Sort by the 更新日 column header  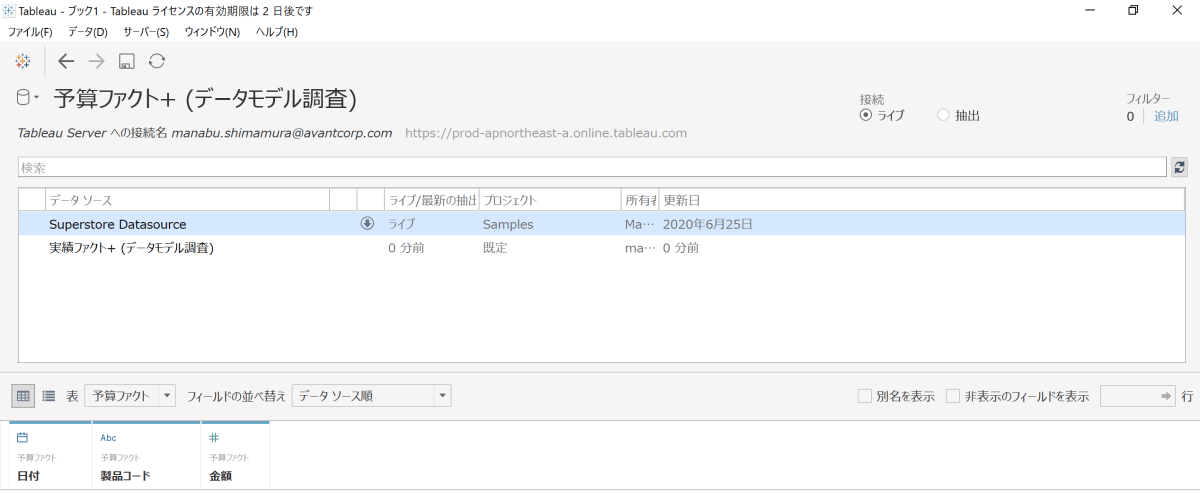(920, 200)
